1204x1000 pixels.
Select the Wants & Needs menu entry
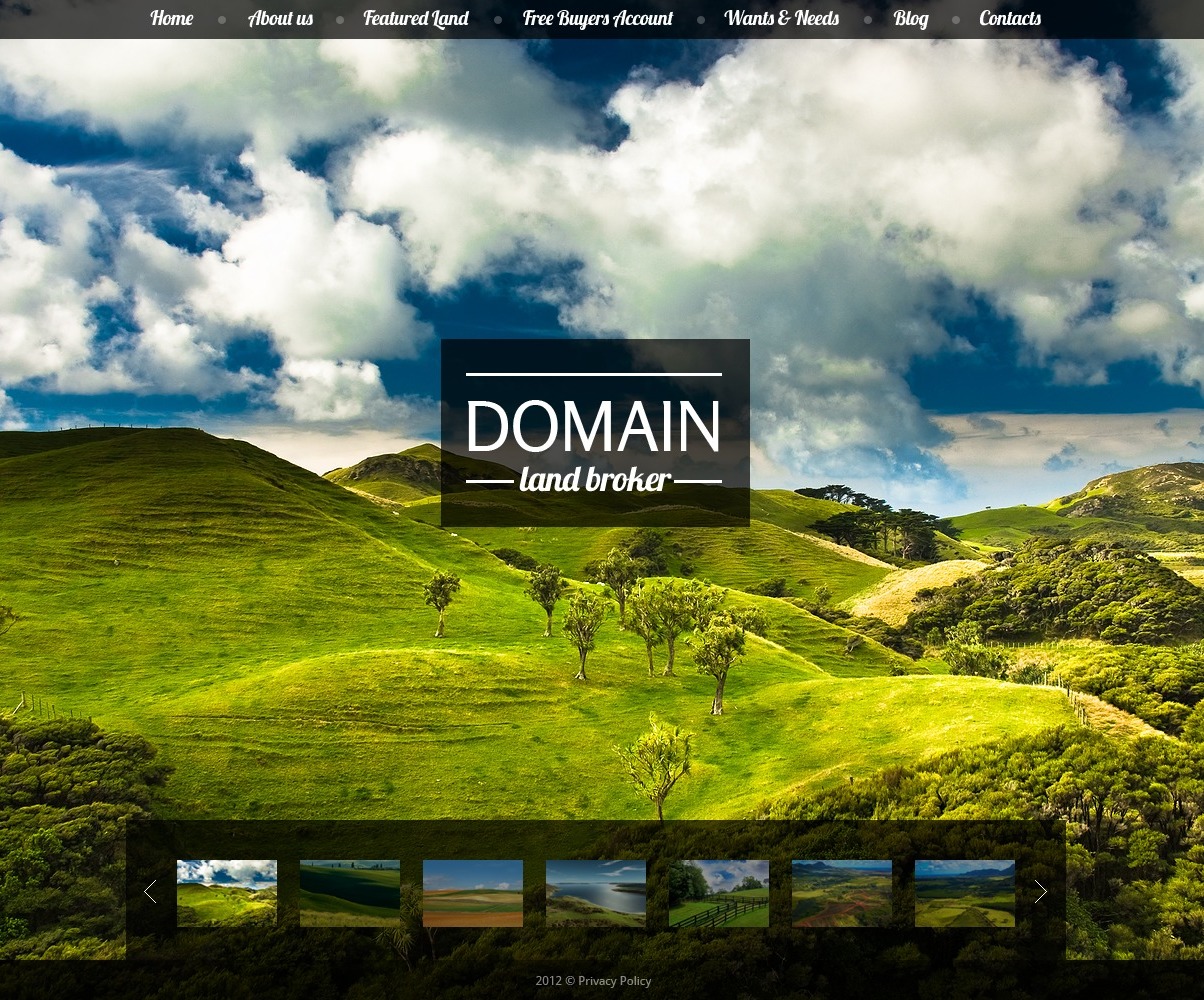coord(781,18)
